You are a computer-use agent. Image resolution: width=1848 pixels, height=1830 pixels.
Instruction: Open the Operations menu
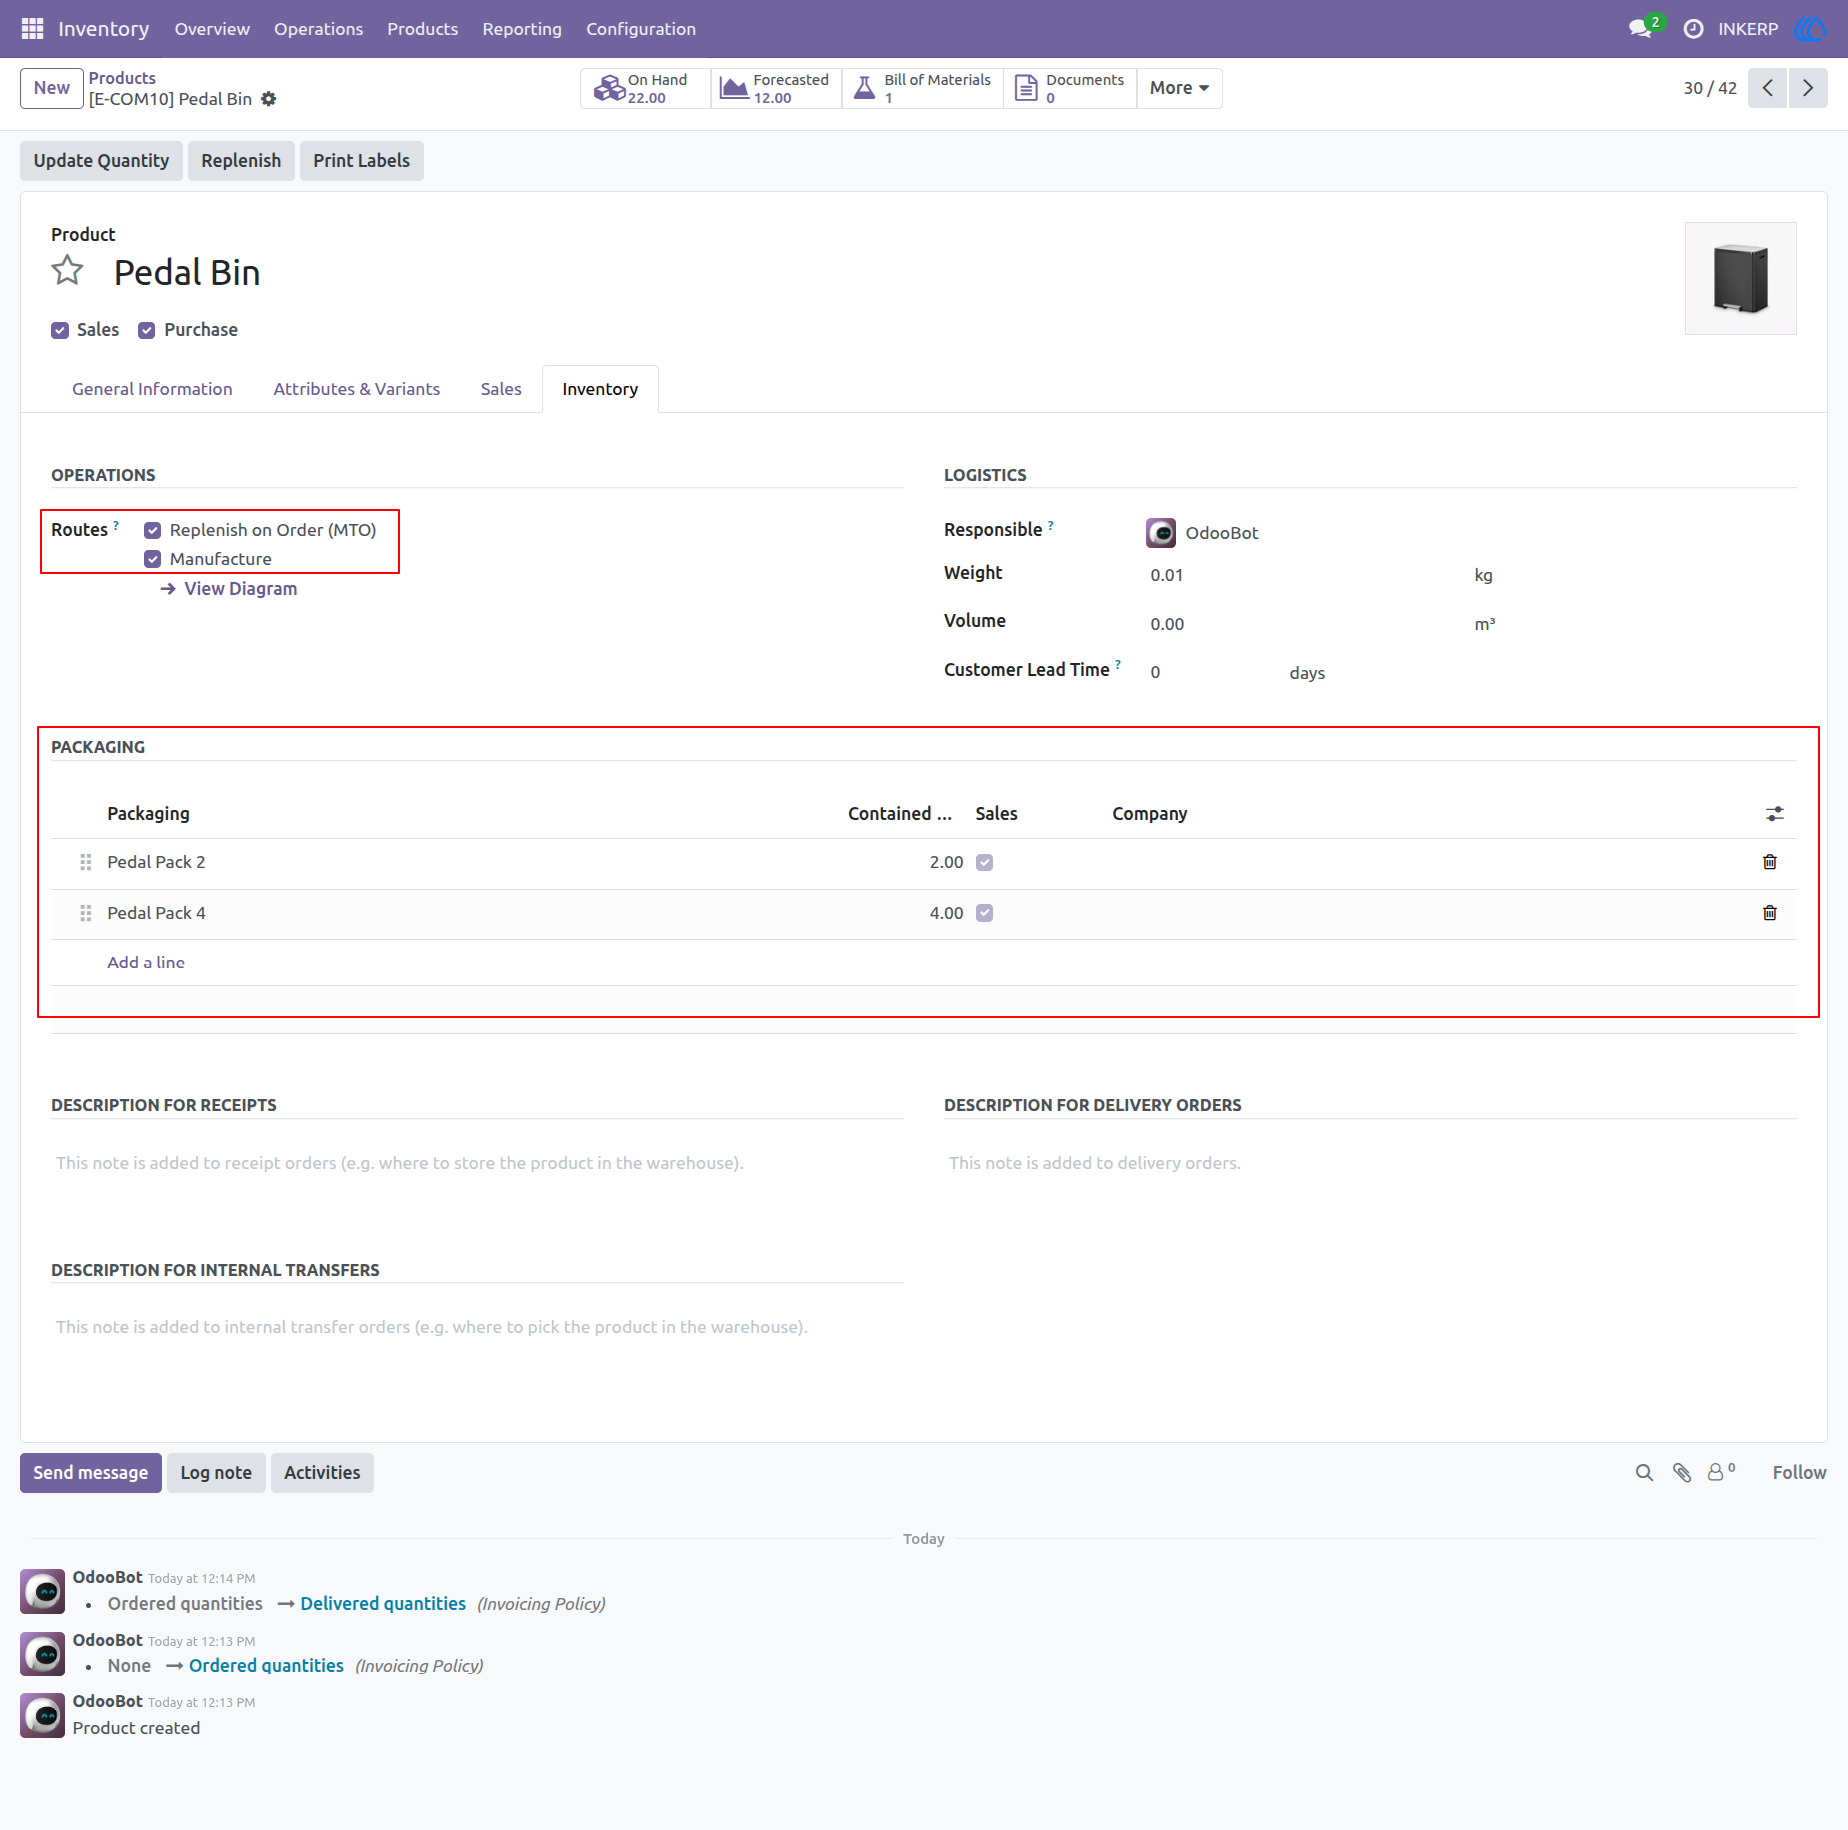click(x=319, y=29)
